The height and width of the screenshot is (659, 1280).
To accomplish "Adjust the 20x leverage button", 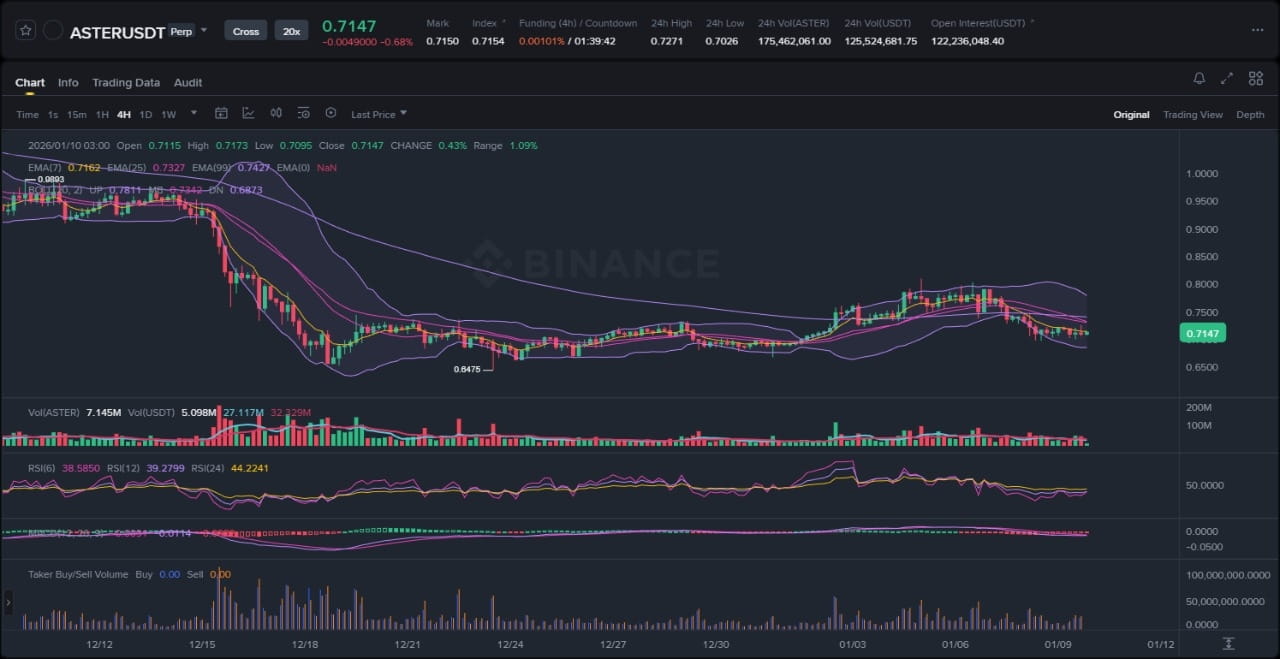I will [x=291, y=31].
